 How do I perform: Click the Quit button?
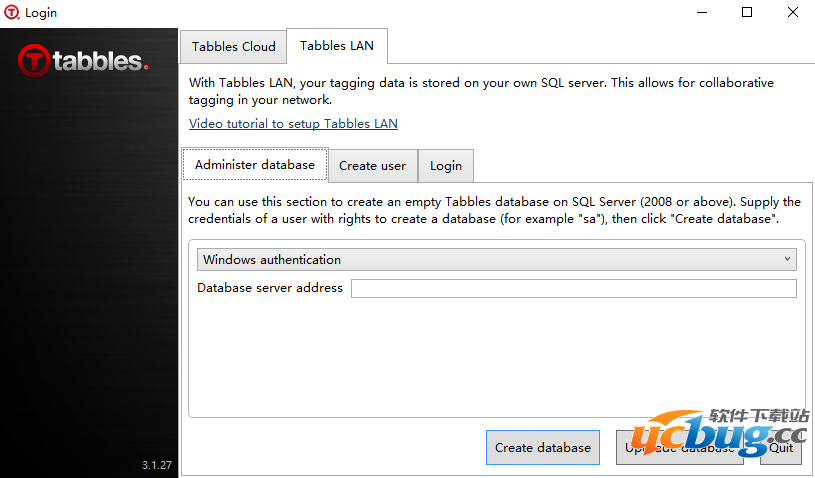click(781, 447)
